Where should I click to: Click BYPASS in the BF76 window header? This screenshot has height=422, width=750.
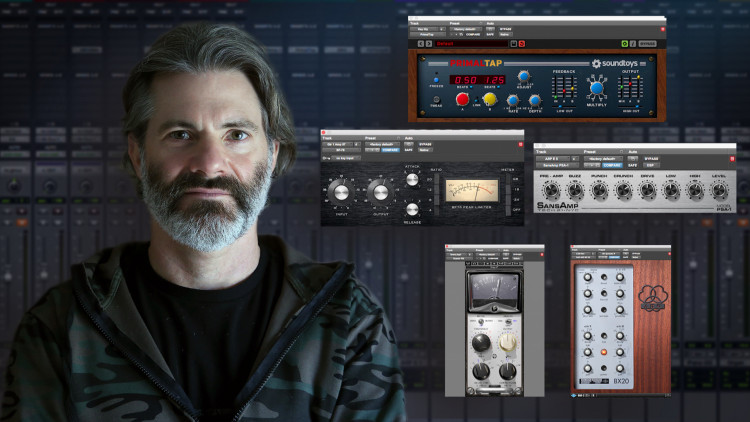coord(425,144)
